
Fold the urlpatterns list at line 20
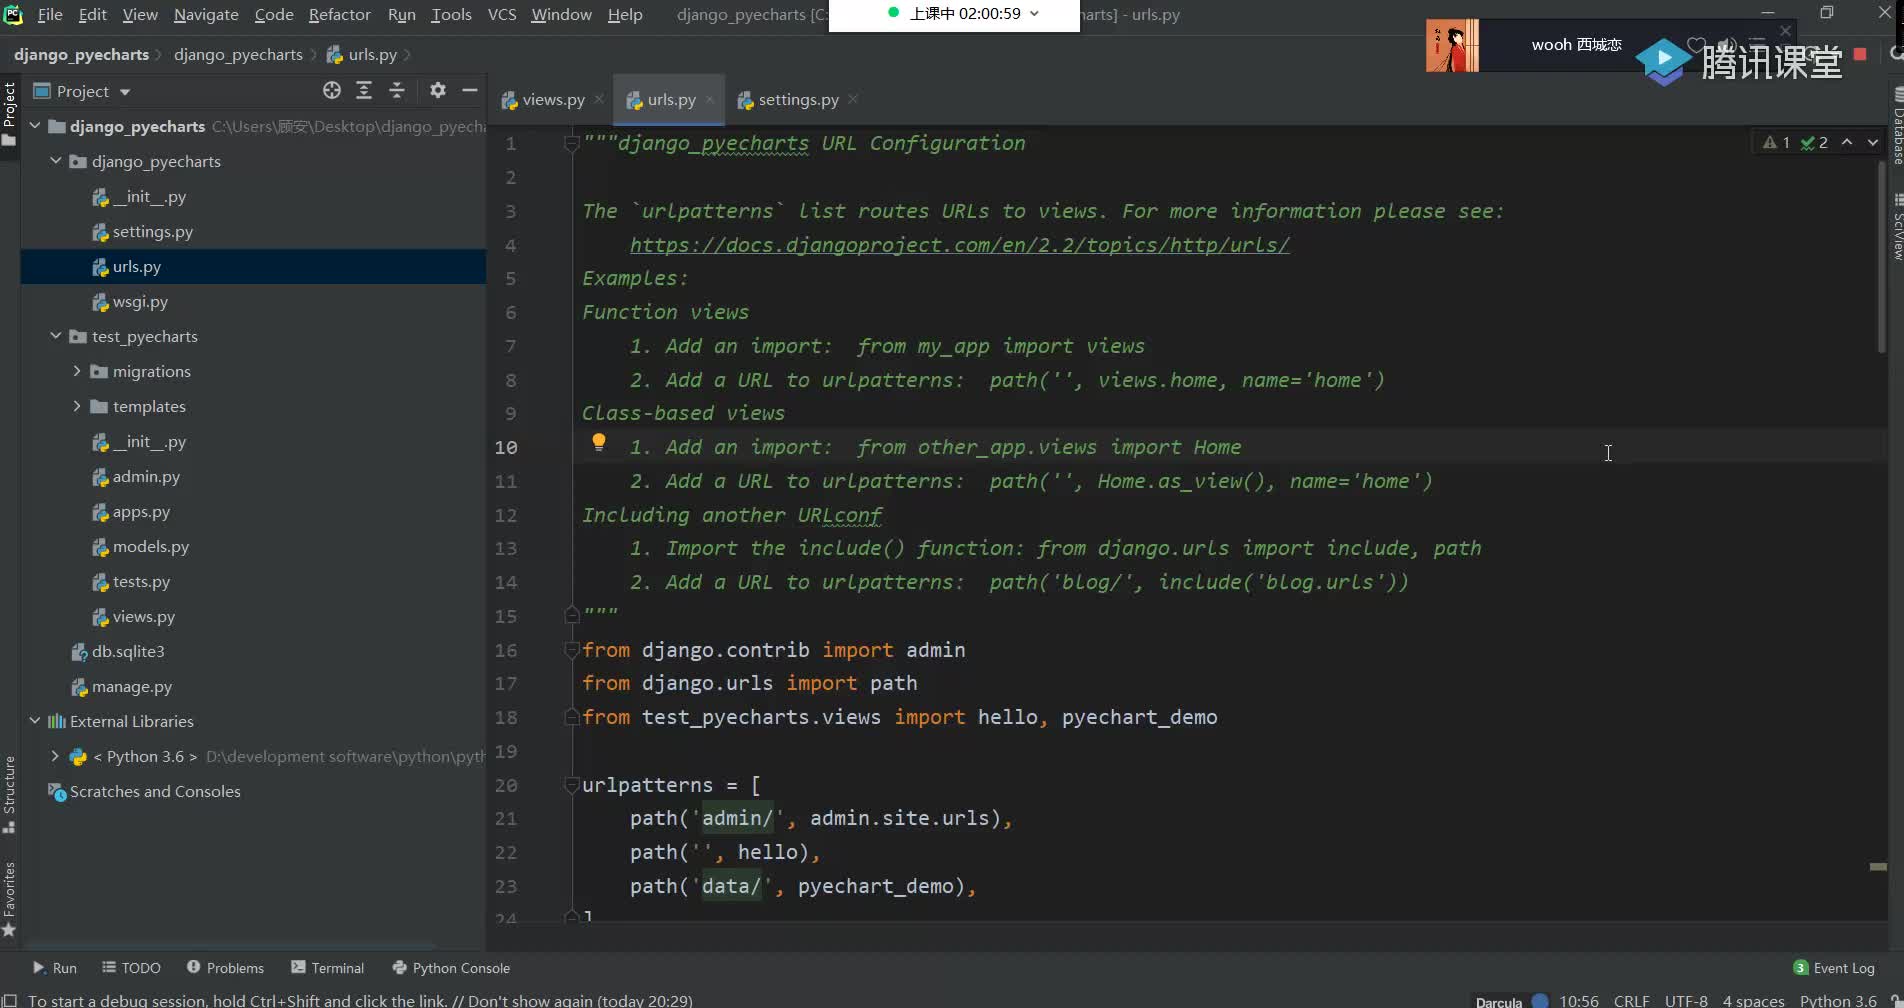click(x=572, y=785)
